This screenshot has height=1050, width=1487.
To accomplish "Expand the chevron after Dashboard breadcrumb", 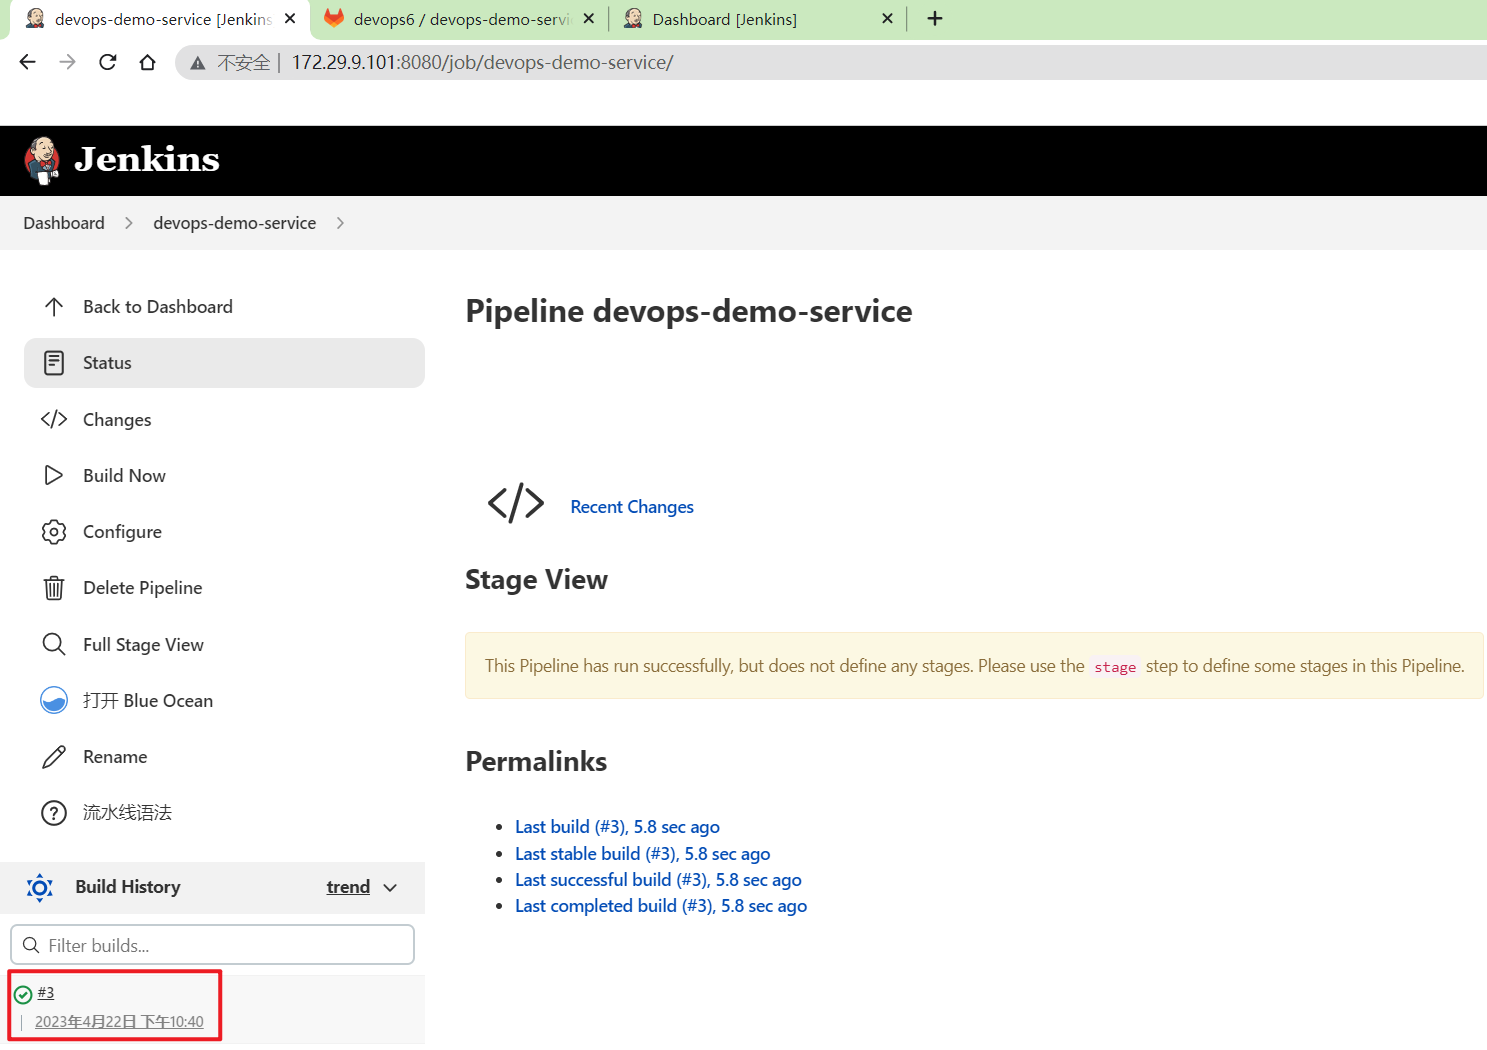I will 129,223.
